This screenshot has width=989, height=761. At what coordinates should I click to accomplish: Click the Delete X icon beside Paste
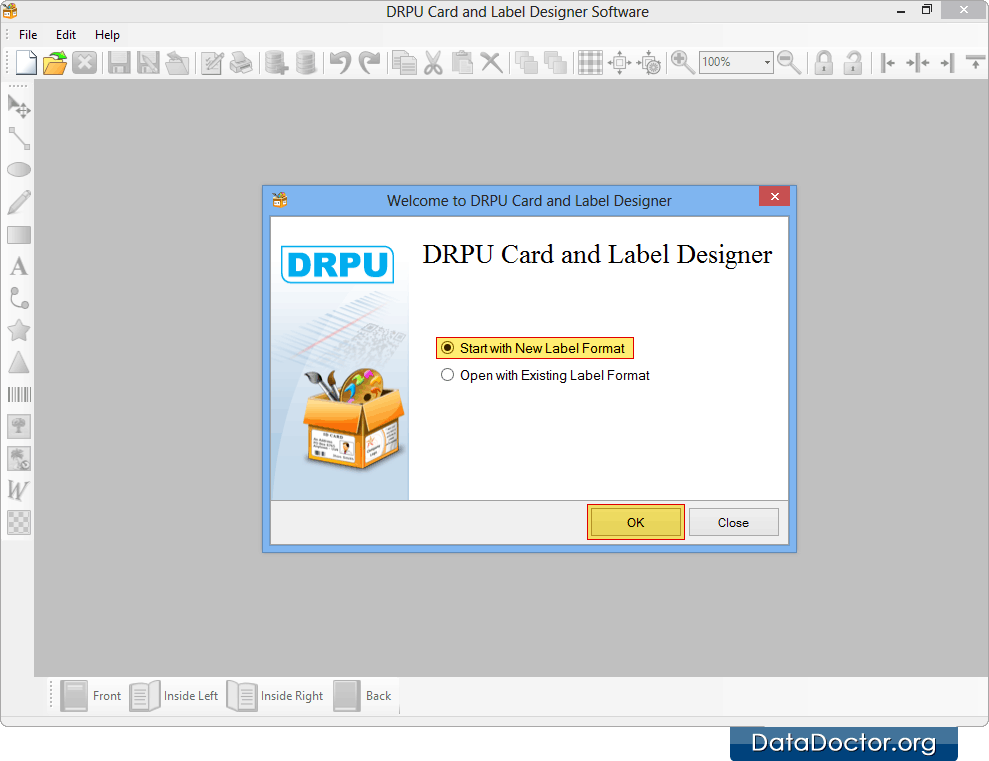pos(491,62)
